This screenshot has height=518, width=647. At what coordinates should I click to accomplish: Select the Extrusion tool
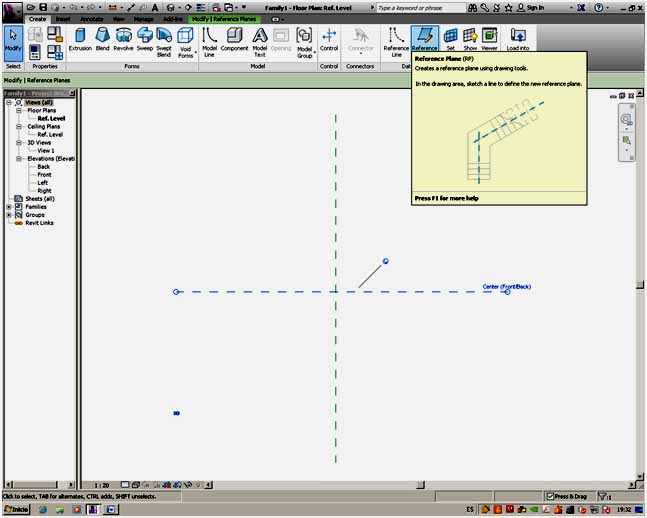tap(79, 39)
